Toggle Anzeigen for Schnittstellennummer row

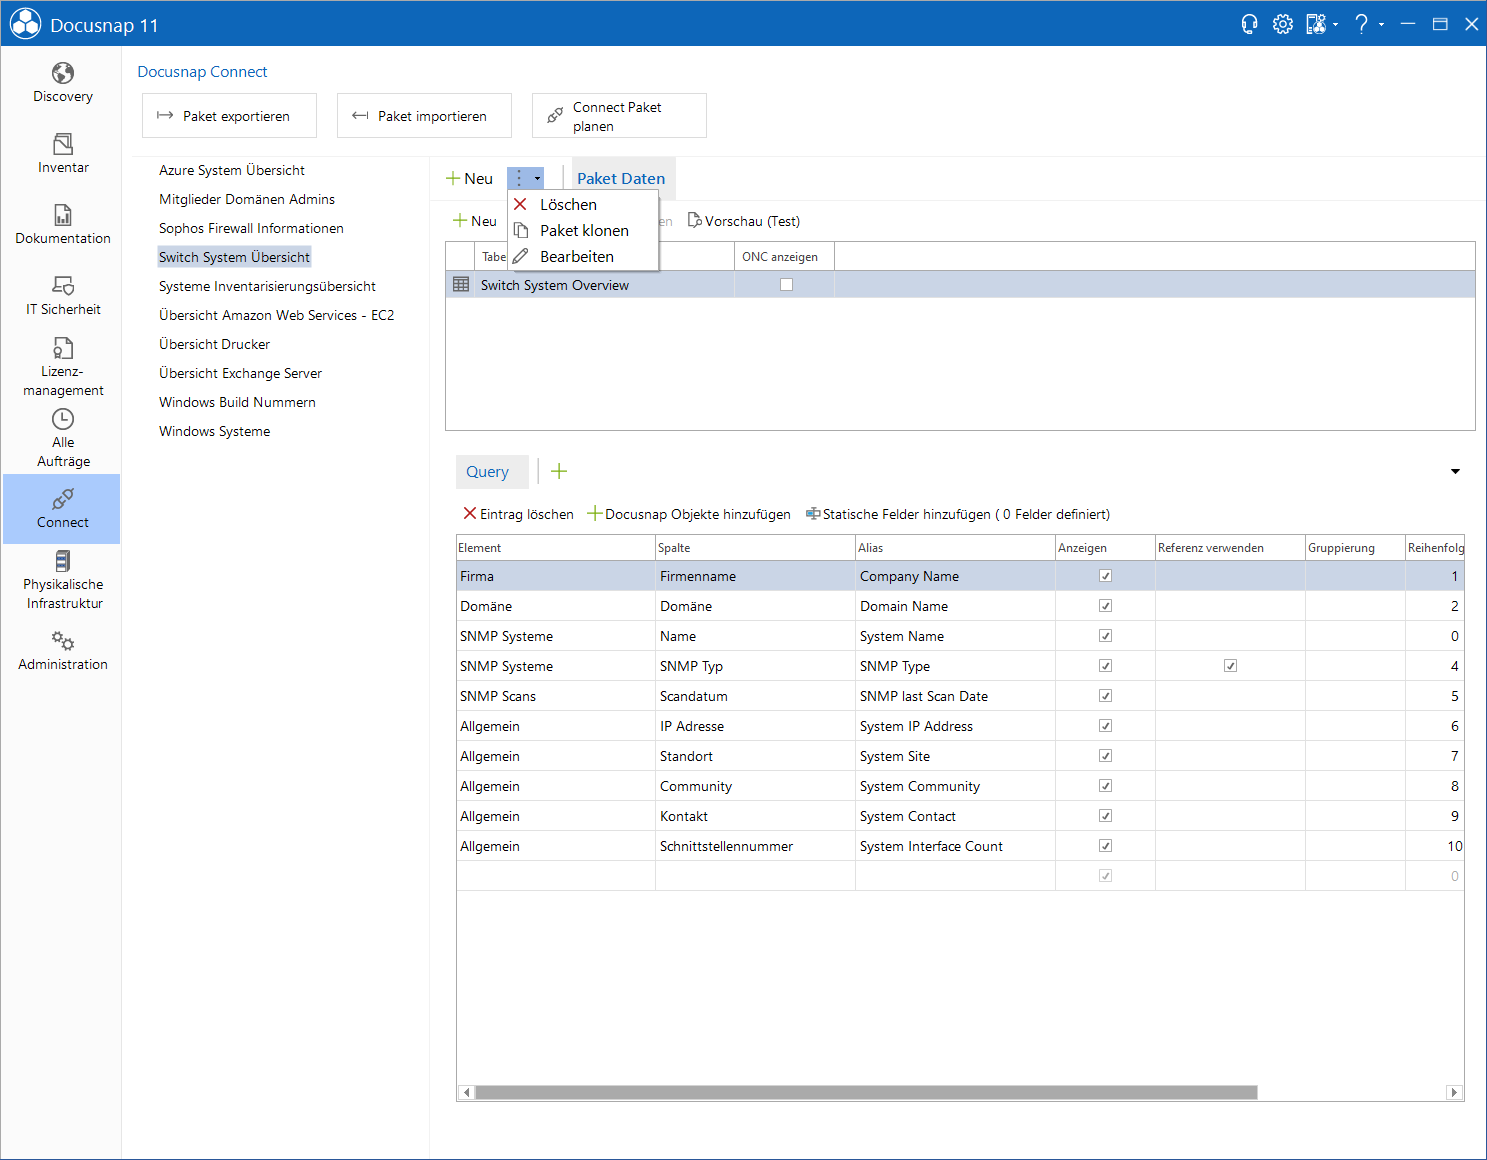(x=1105, y=846)
